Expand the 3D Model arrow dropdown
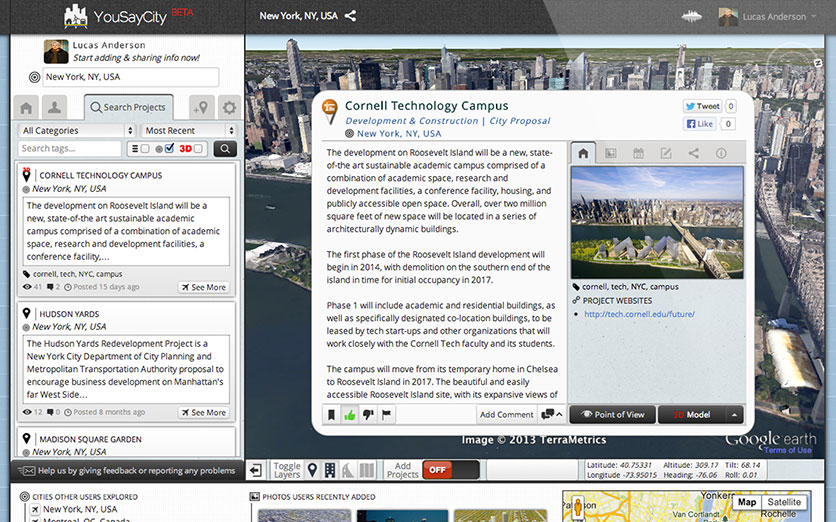Screen dimensions: 836x522 (x=735, y=414)
